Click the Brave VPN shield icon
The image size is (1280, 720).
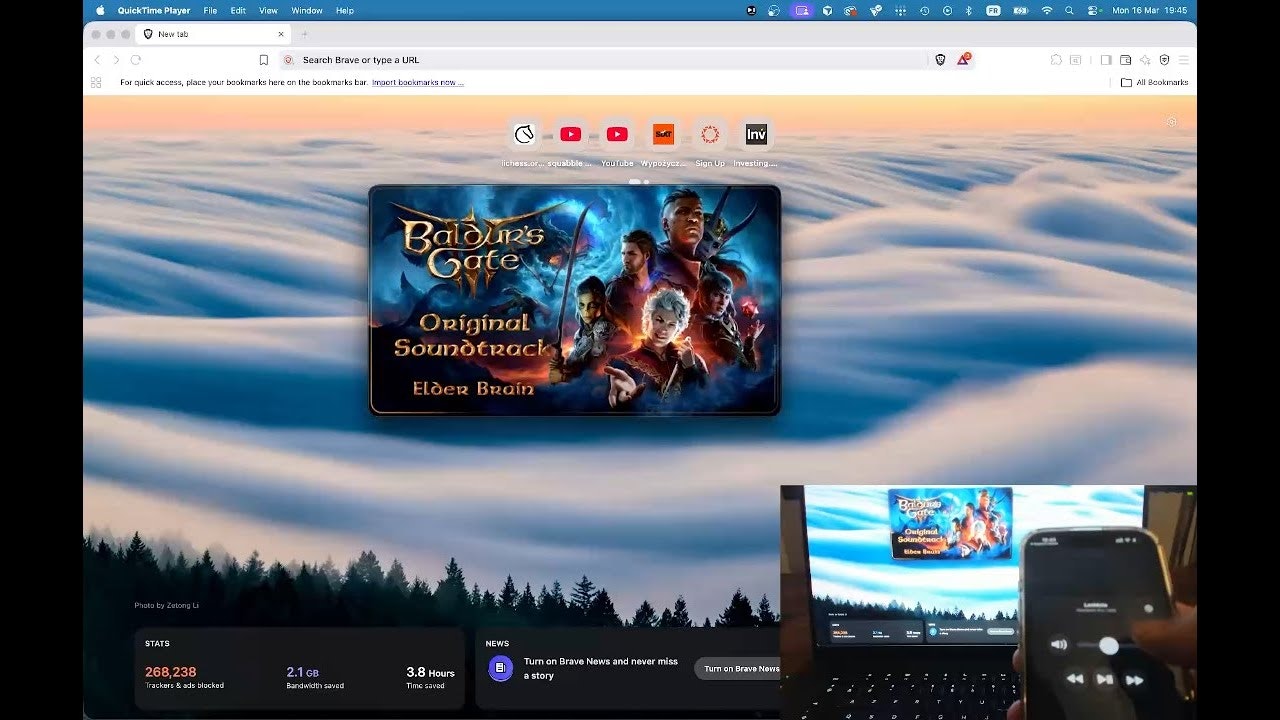1164,60
